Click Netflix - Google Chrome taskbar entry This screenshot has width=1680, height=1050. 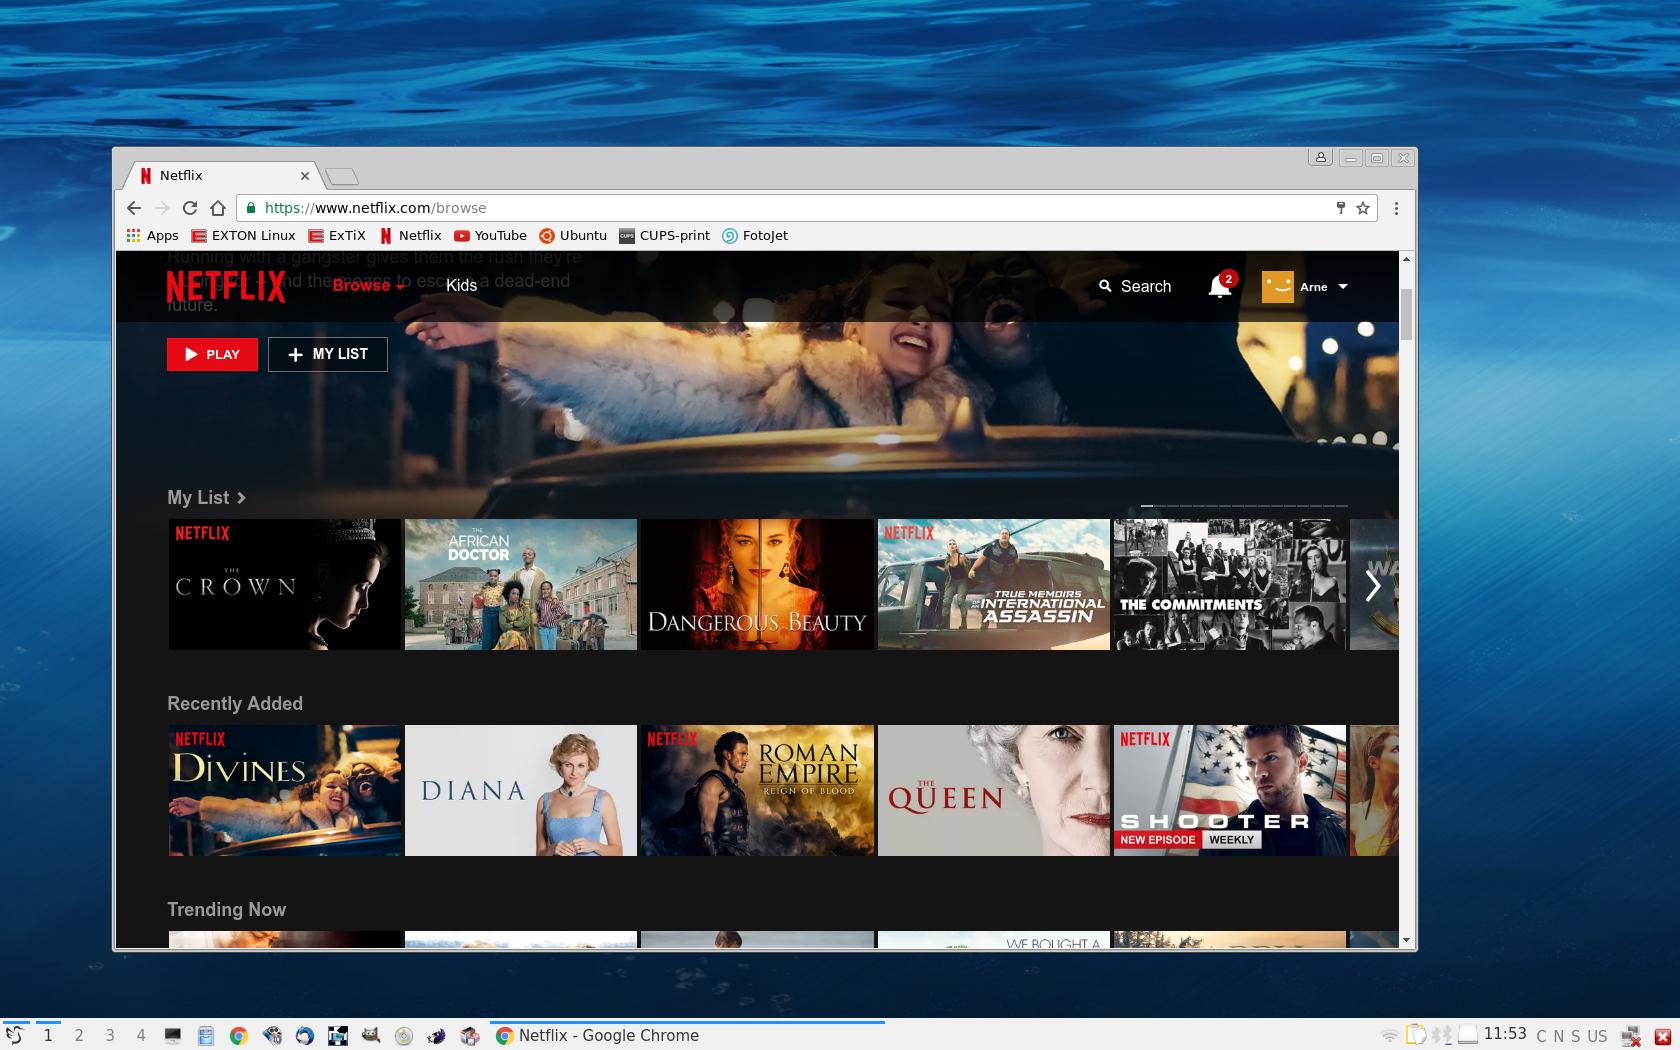point(687,1035)
